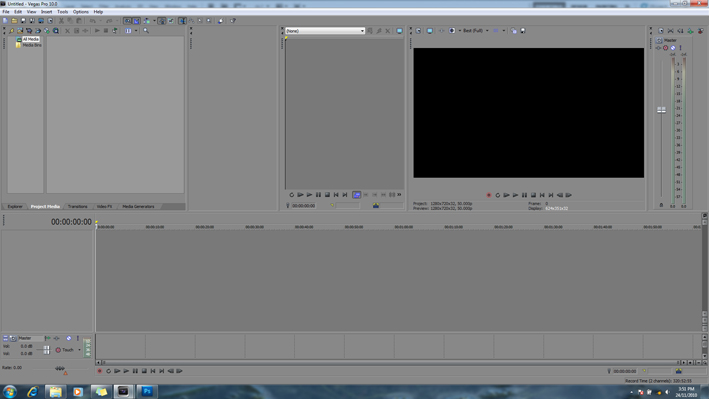Screen dimensions: 709x399
Task: Click the Undo arrow icon
Action: pyautogui.click(x=92, y=21)
